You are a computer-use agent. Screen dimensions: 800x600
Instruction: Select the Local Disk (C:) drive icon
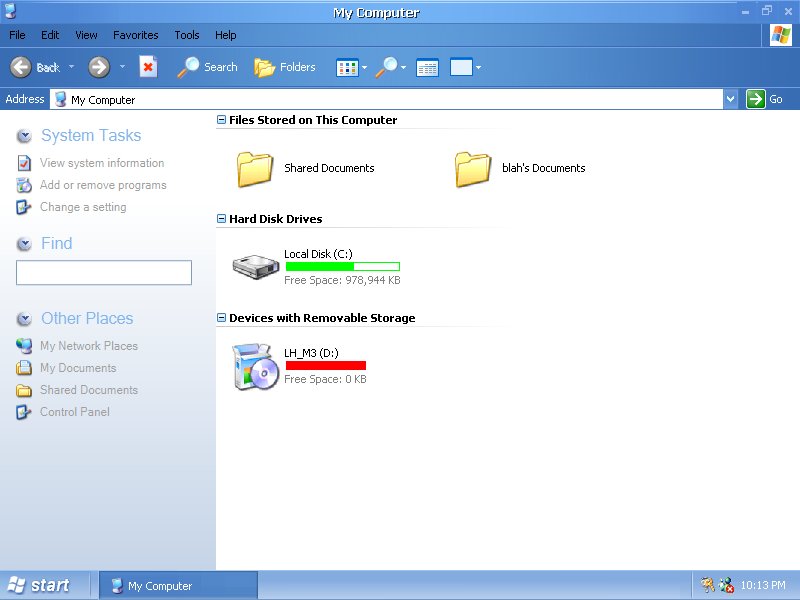257,266
